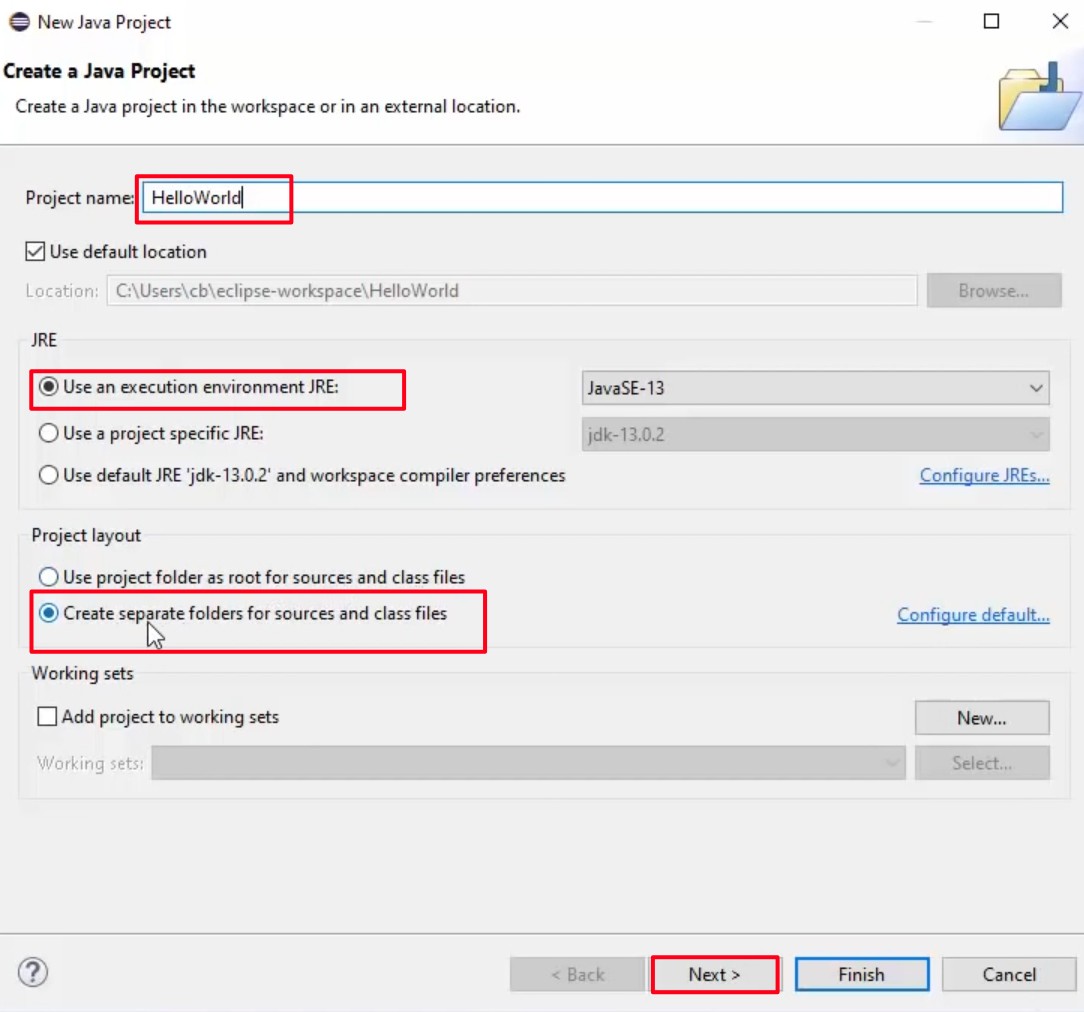Cancel the project creation dialog
The height and width of the screenshot is (1012, 1084).
(x=1008, y=974)
